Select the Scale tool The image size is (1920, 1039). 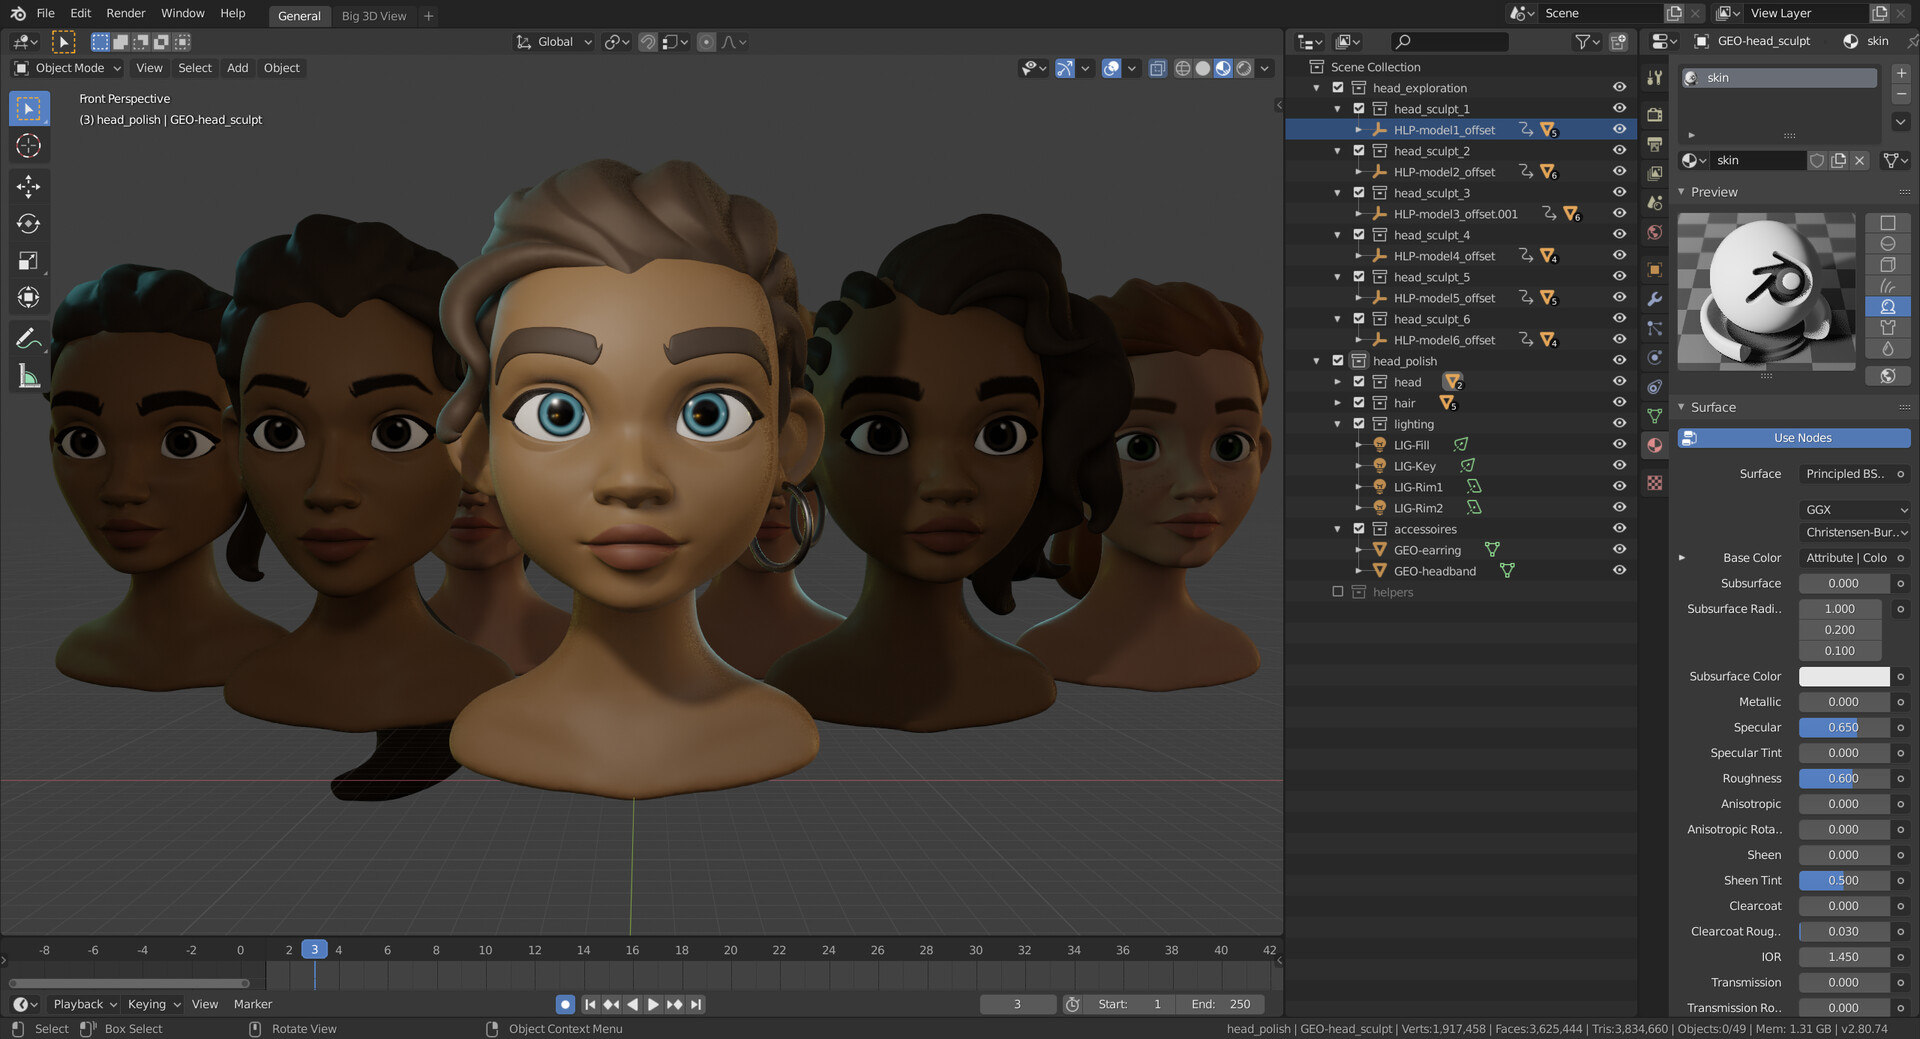(x=29, y=261)
